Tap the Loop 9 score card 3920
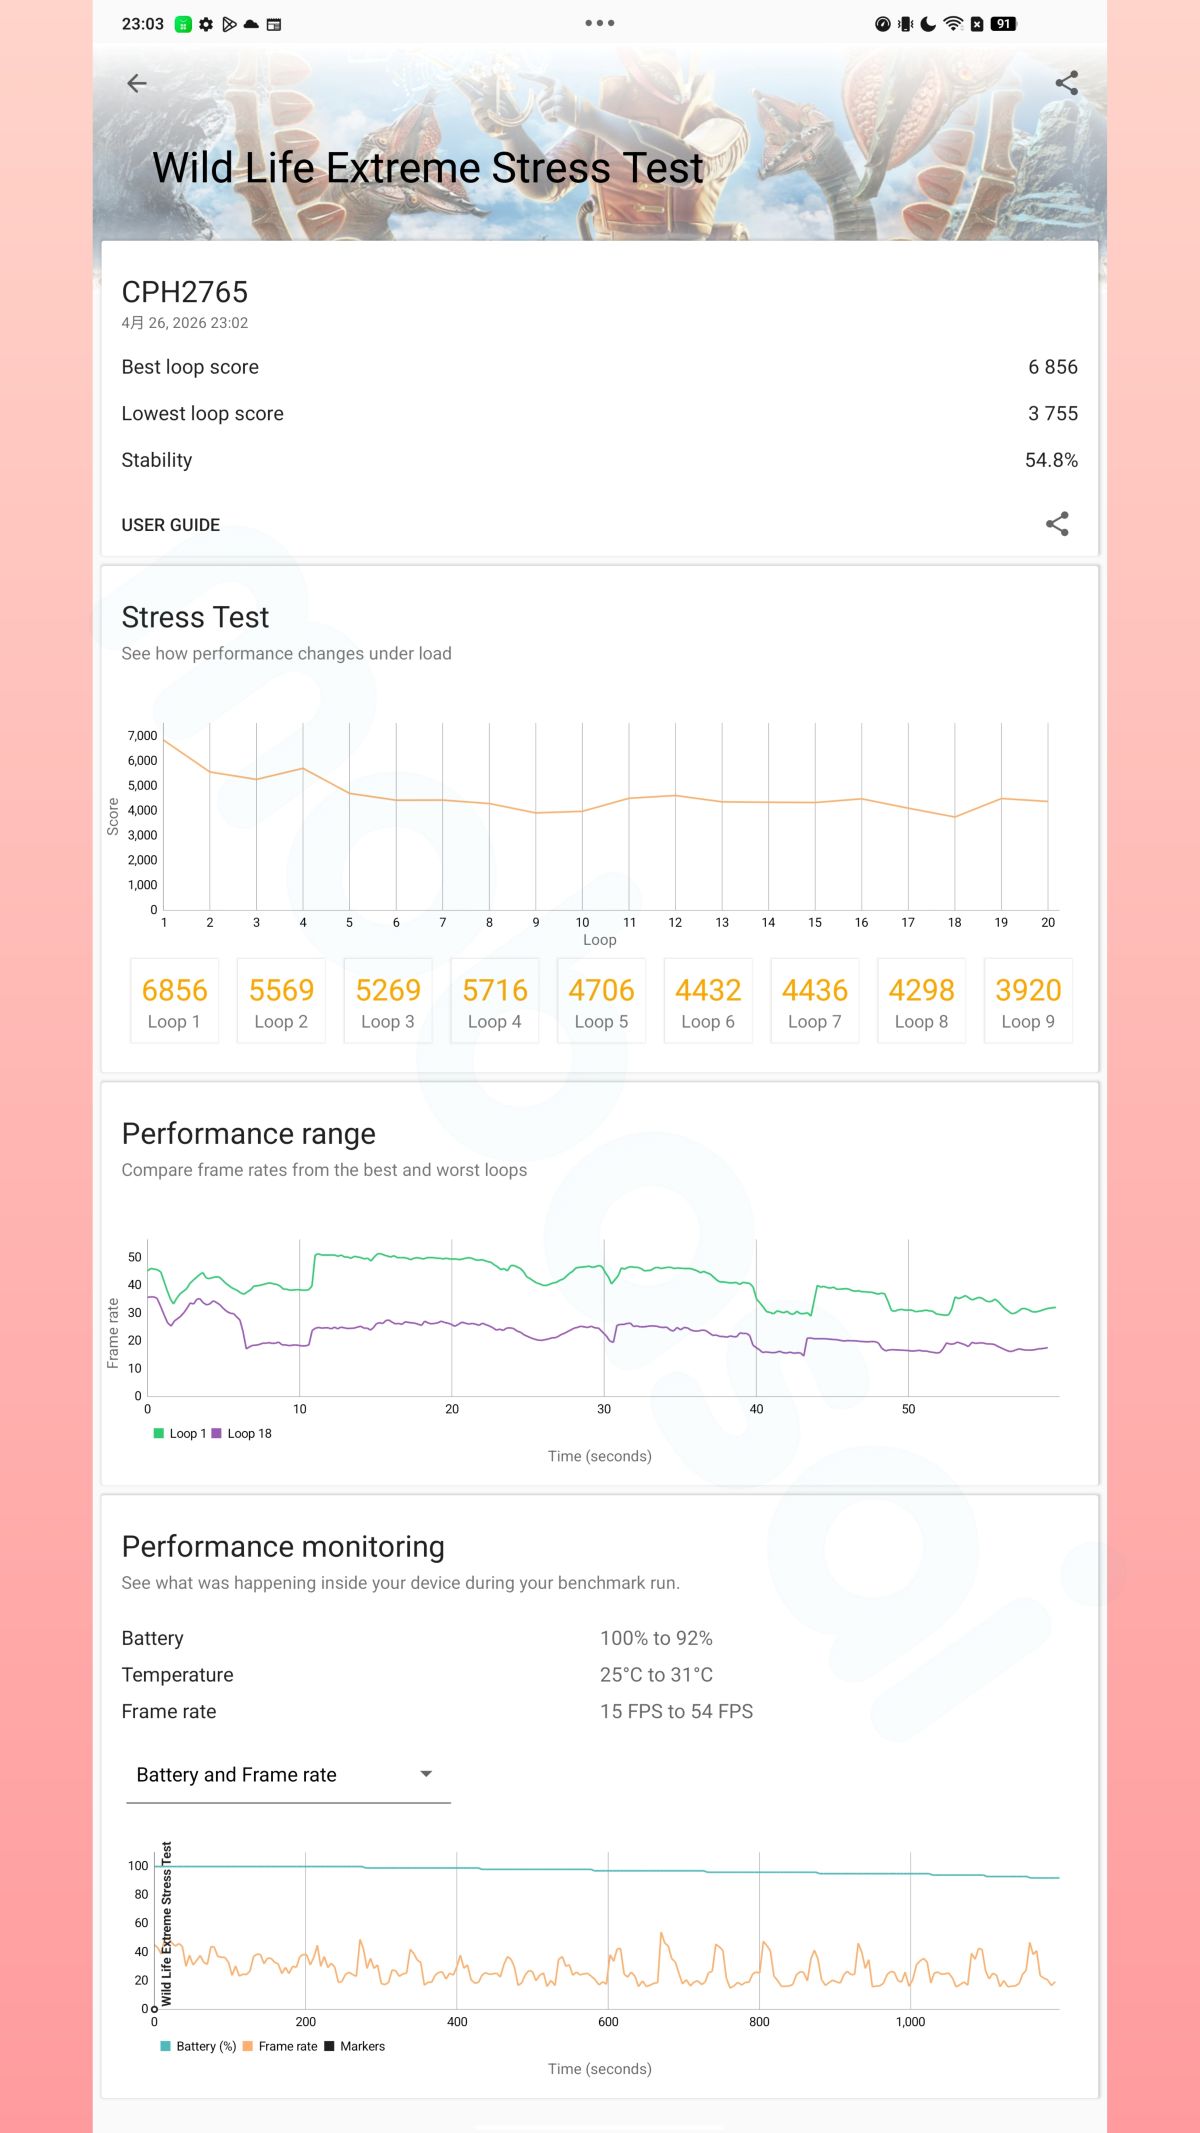This screenshot has width=1200, height=2133. pos(1028,1002)
